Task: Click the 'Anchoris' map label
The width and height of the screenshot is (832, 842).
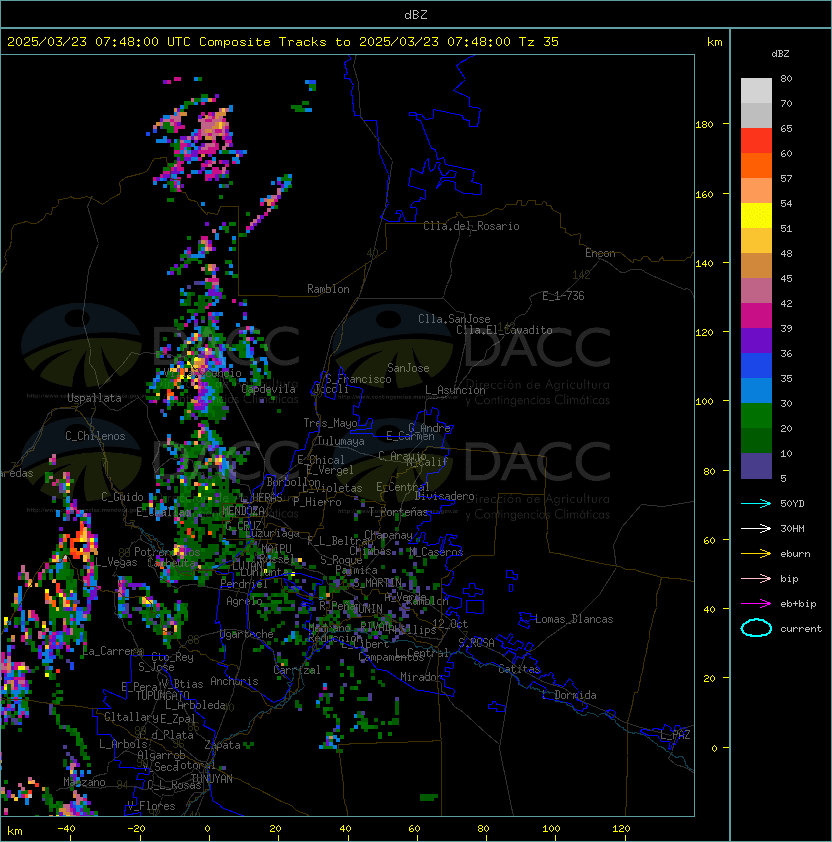Action: [234, 681]
